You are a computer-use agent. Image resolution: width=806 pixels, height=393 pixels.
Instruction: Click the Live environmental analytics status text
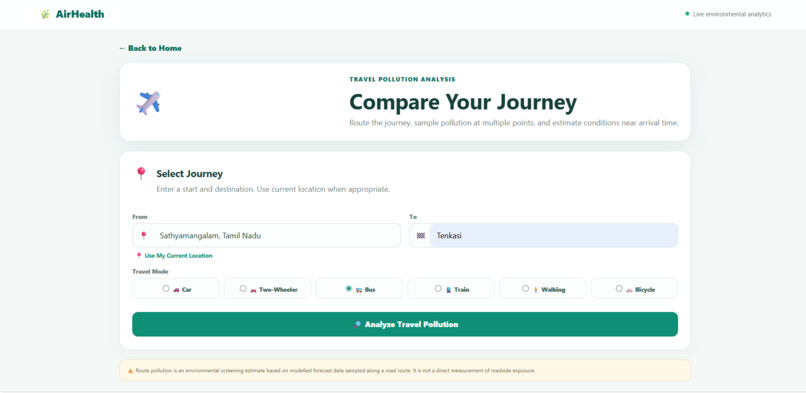click(732, 14)
